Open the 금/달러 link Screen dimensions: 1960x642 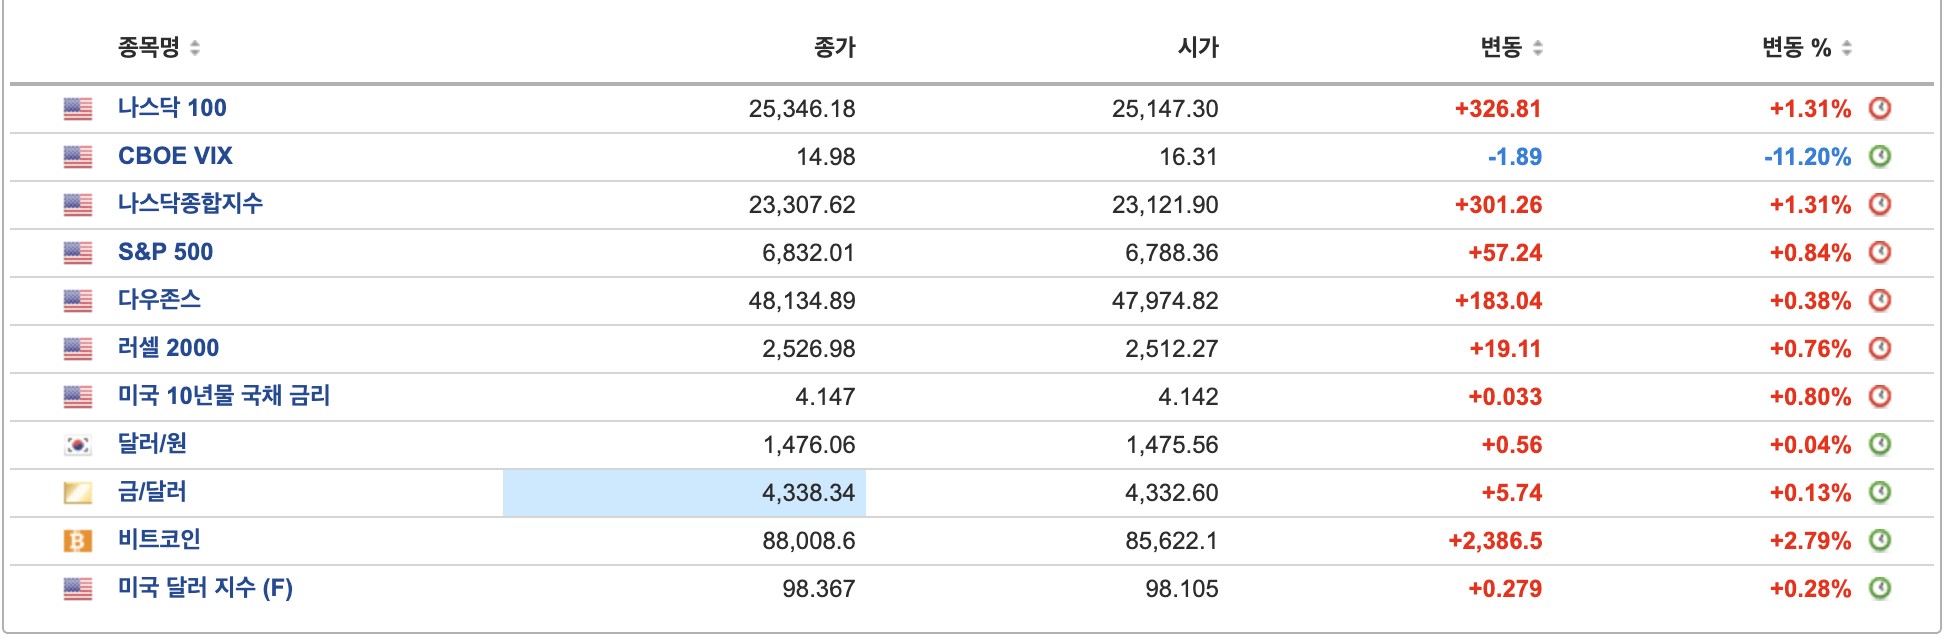coord(152,492)
